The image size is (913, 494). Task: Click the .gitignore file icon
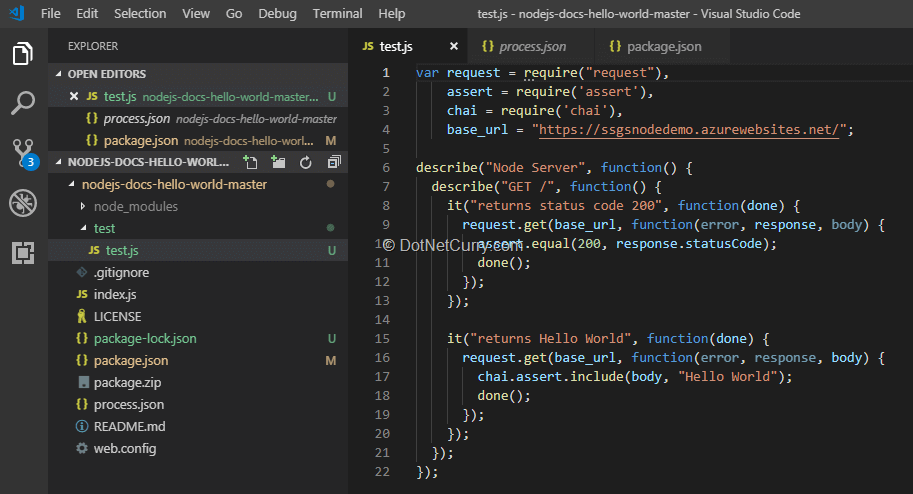[x=82, y=272]
